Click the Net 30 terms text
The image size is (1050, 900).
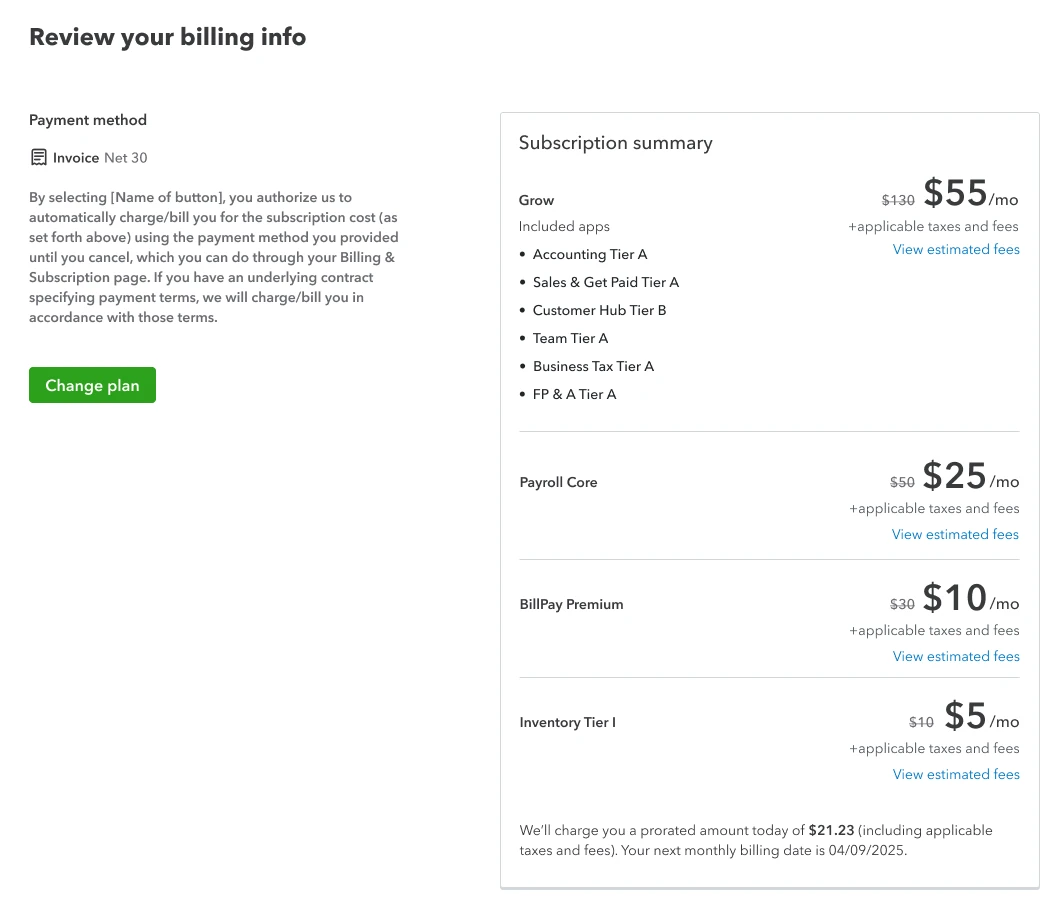[x=126, y=158]
